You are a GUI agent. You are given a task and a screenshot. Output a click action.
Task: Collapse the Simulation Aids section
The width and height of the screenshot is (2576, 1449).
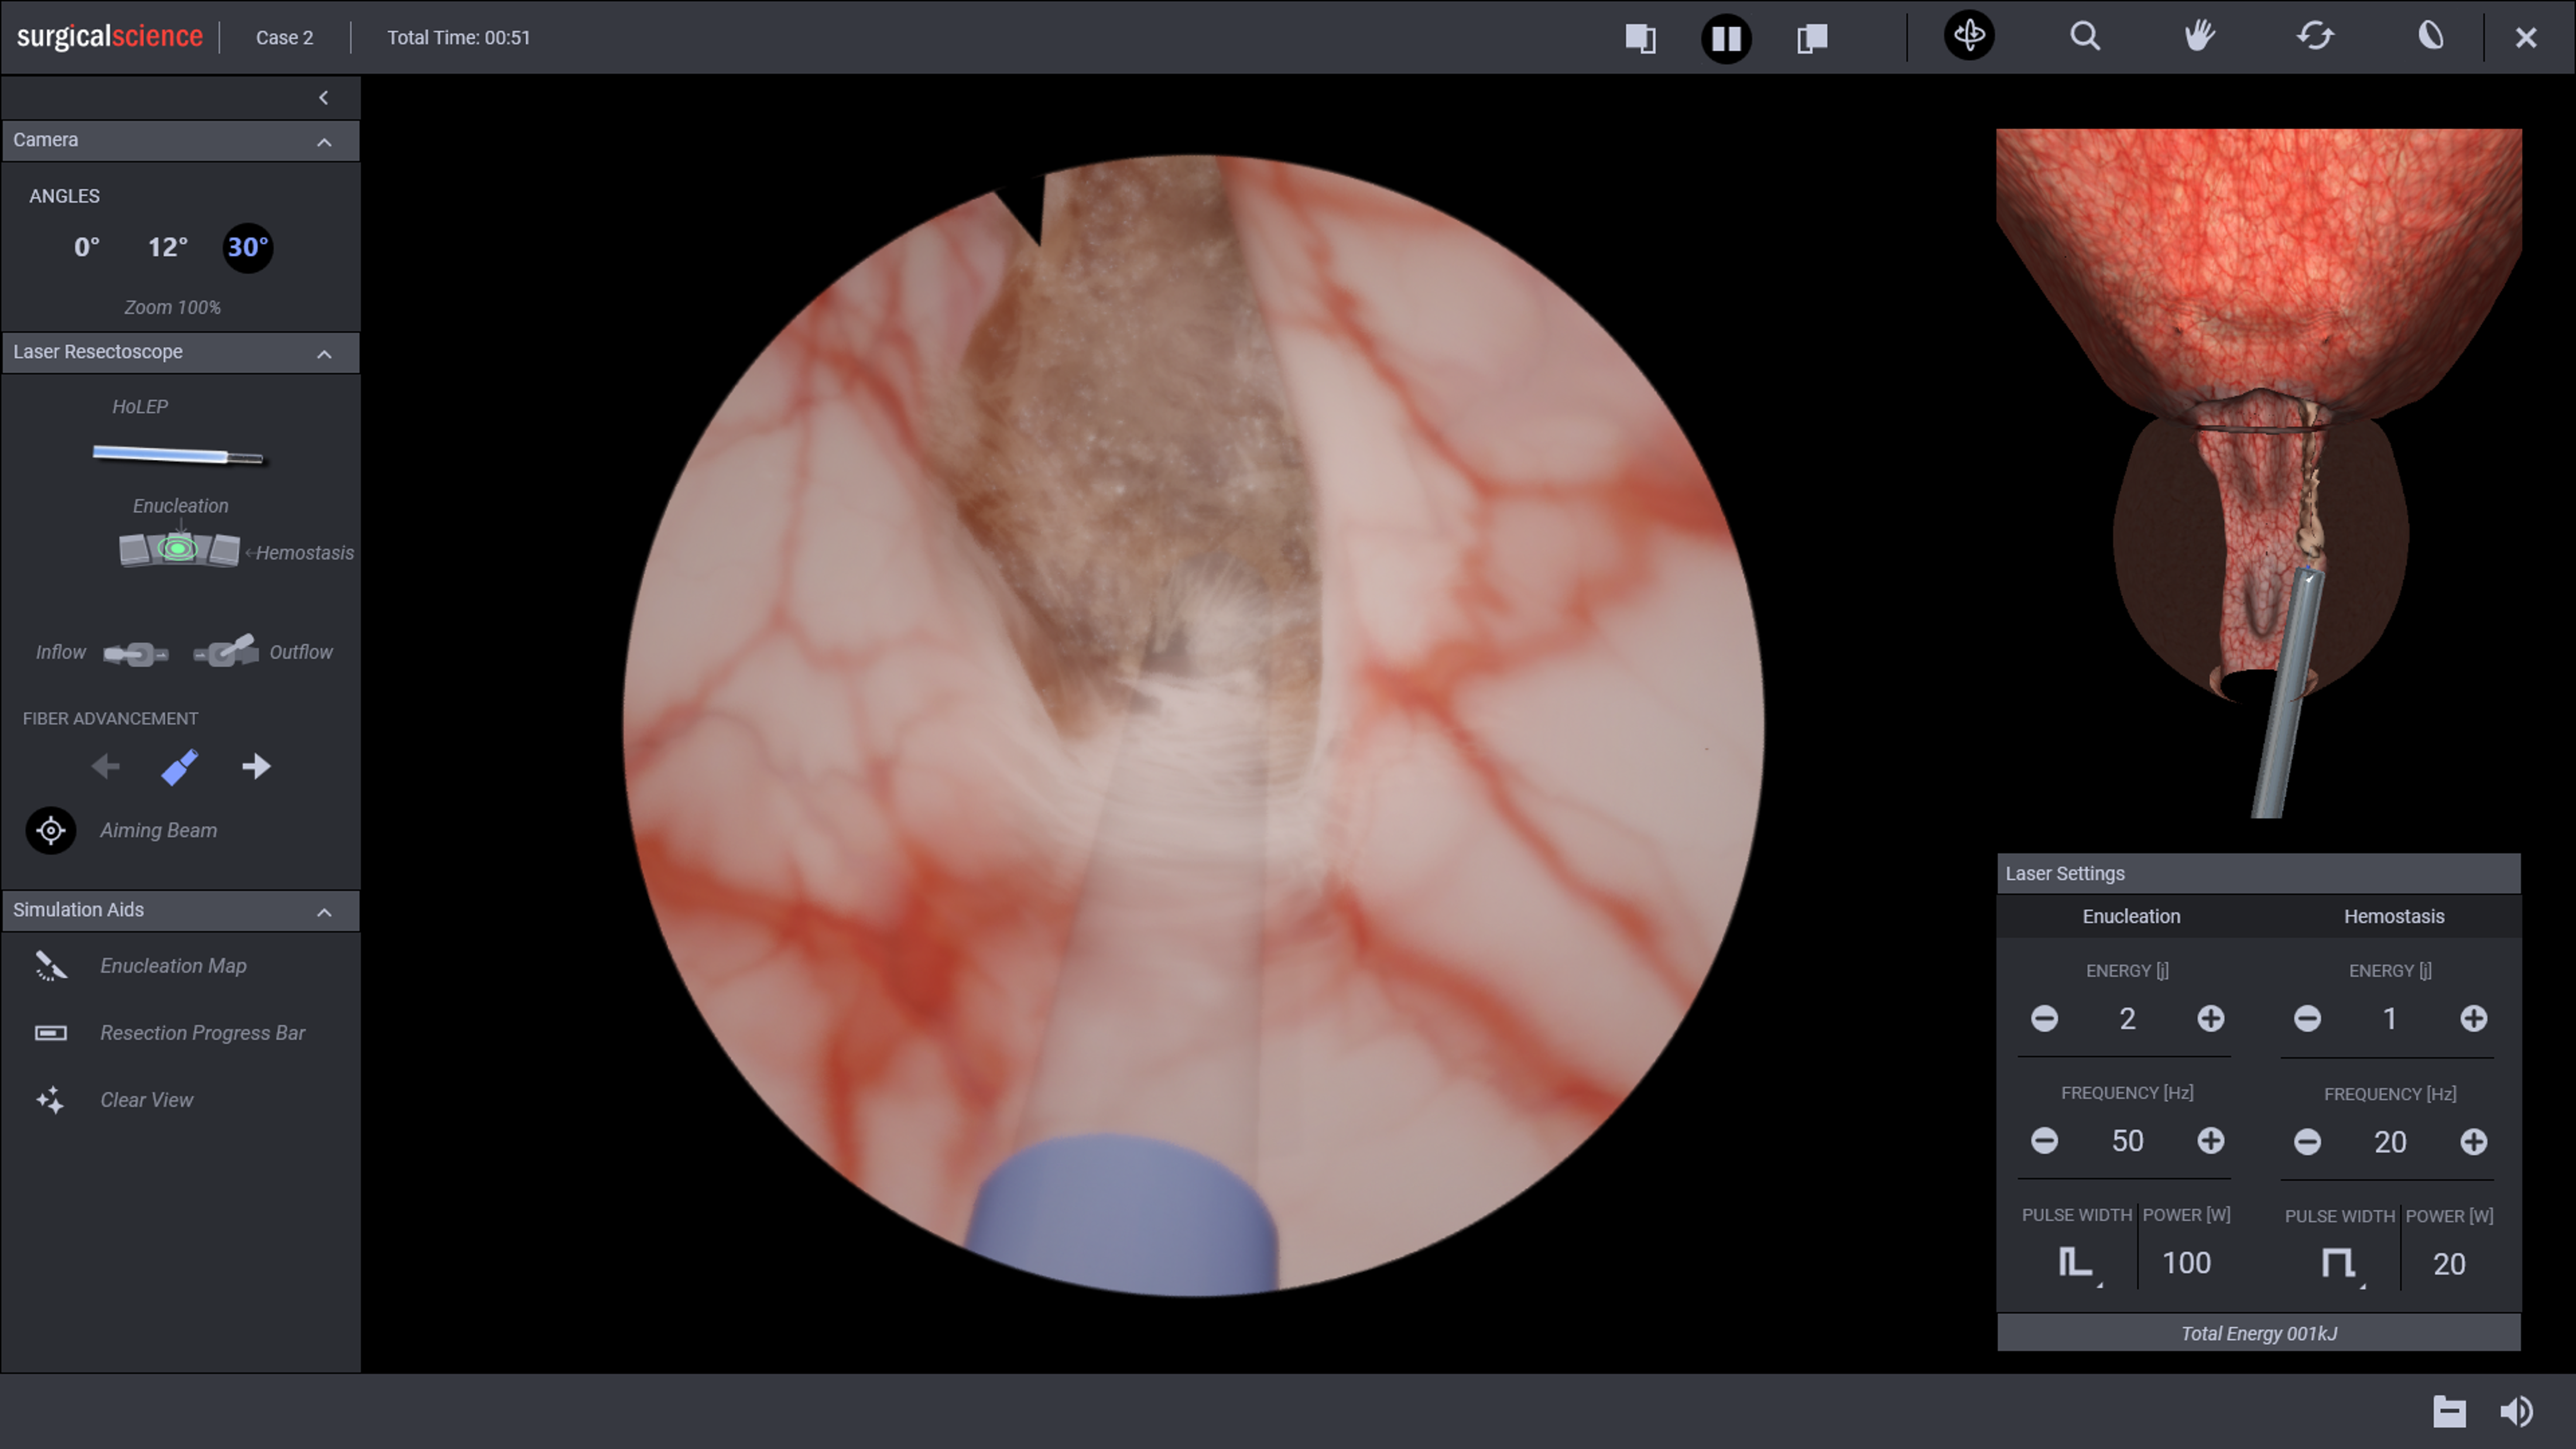click(323, 911)
